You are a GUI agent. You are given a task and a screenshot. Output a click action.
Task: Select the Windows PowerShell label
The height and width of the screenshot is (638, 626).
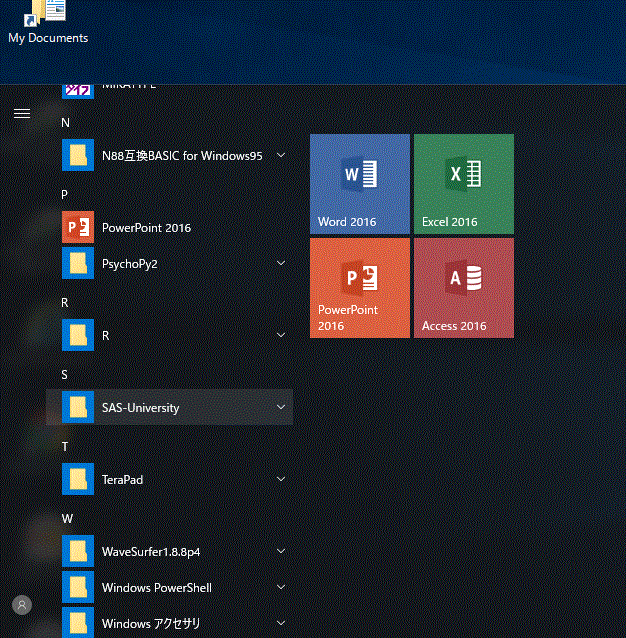[x=157, y=588]
